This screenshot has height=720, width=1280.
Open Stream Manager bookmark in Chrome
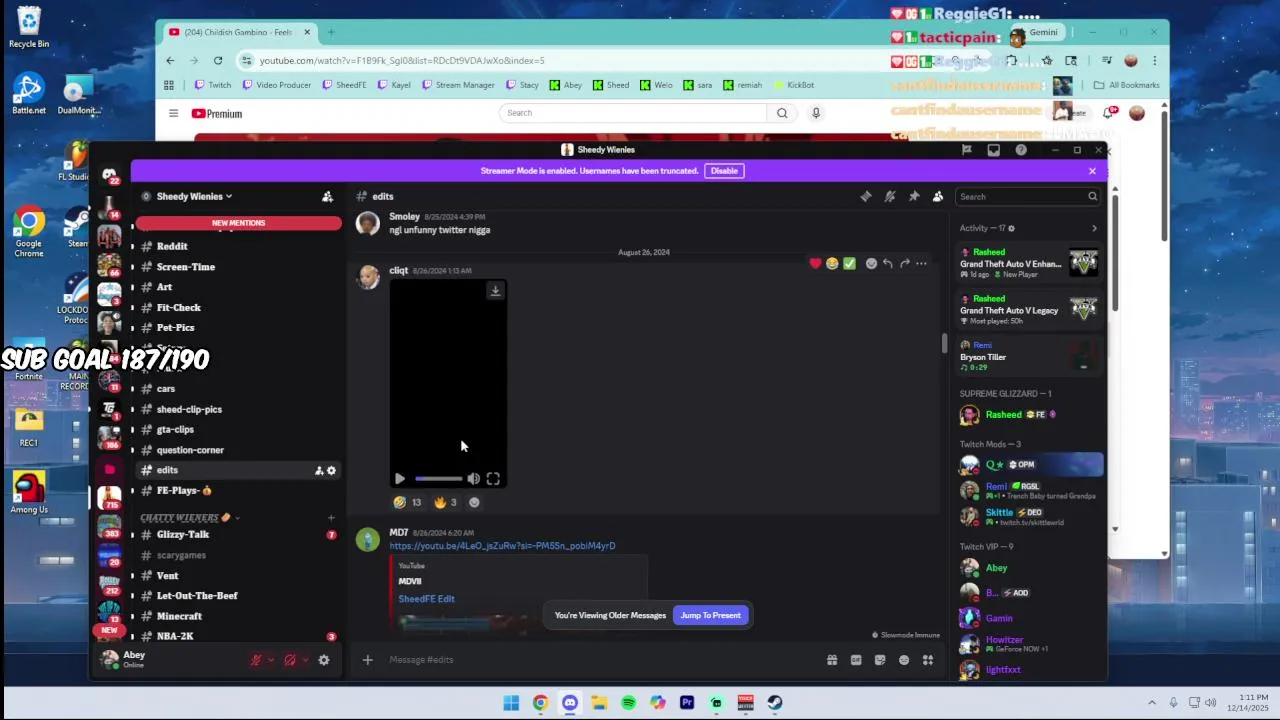pyautogui.click(x=458, y=85)
